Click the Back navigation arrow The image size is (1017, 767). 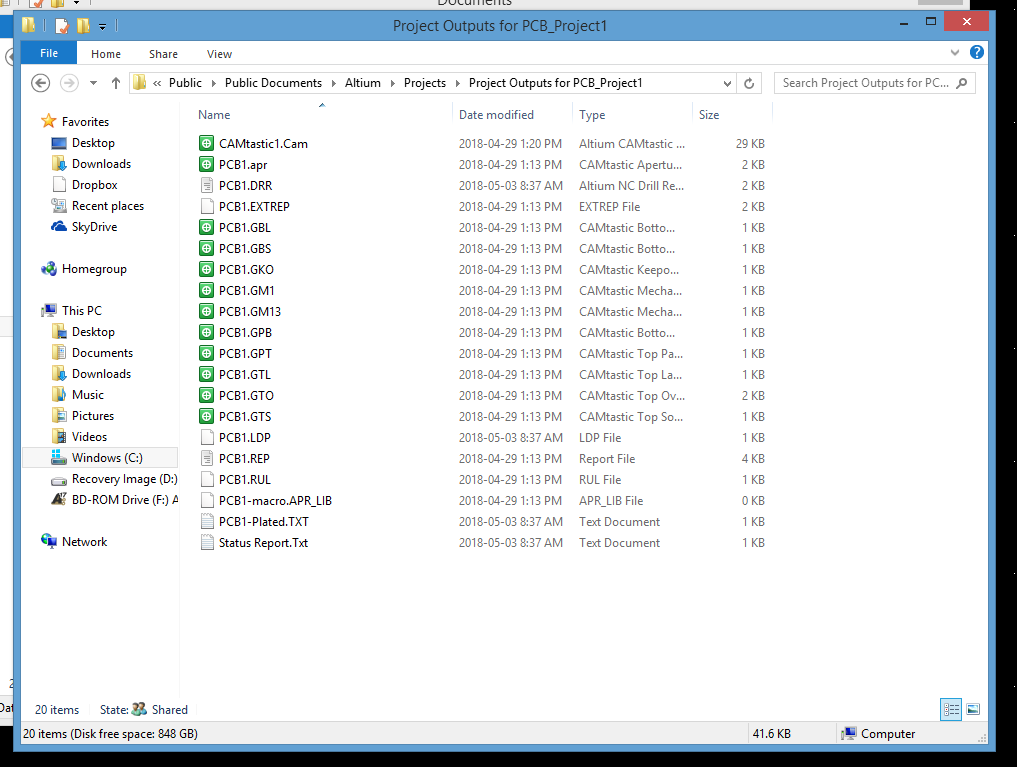pos(41,83)
